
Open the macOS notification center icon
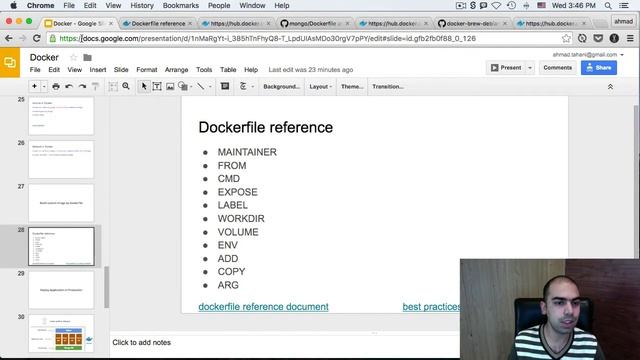(624, 6)
